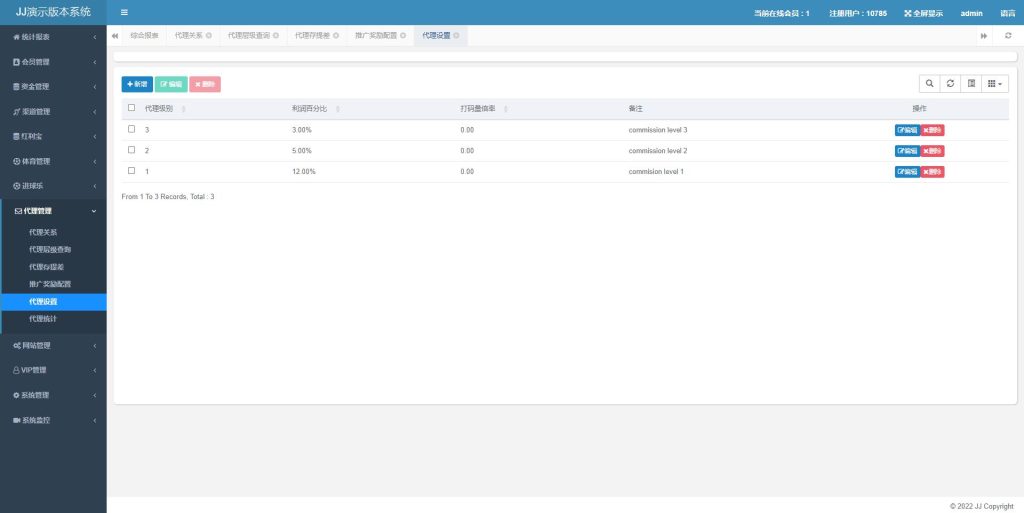Image resolution: width=1024 pixels, height=513 pixels.
Task: Edit the commission level 3 row
Action: click(908, 131)
